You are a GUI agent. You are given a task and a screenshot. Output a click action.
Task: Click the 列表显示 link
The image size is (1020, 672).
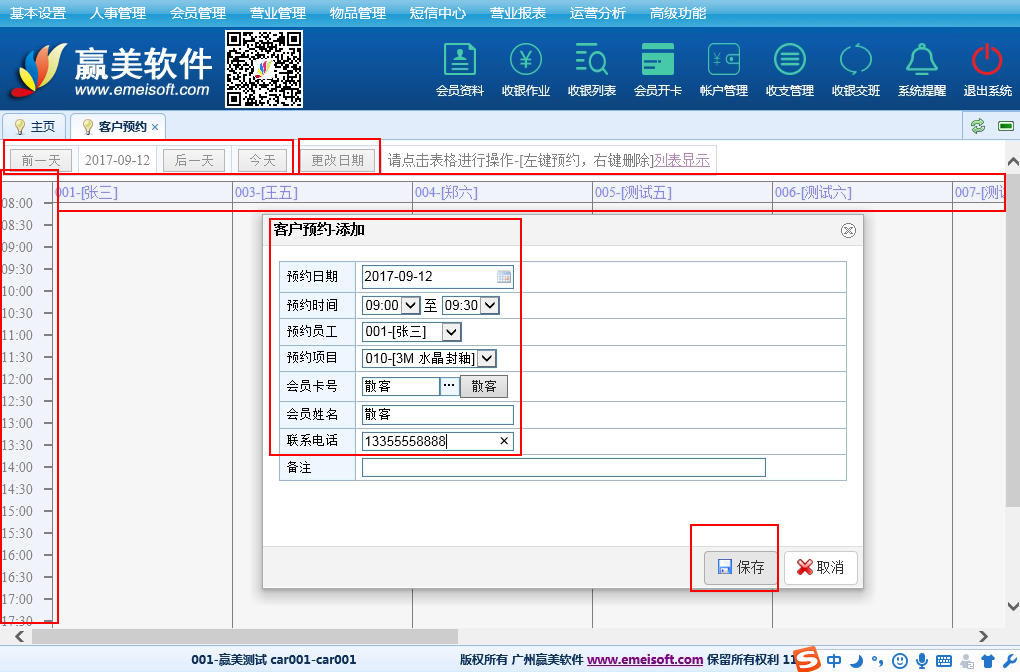click(682, 160)
